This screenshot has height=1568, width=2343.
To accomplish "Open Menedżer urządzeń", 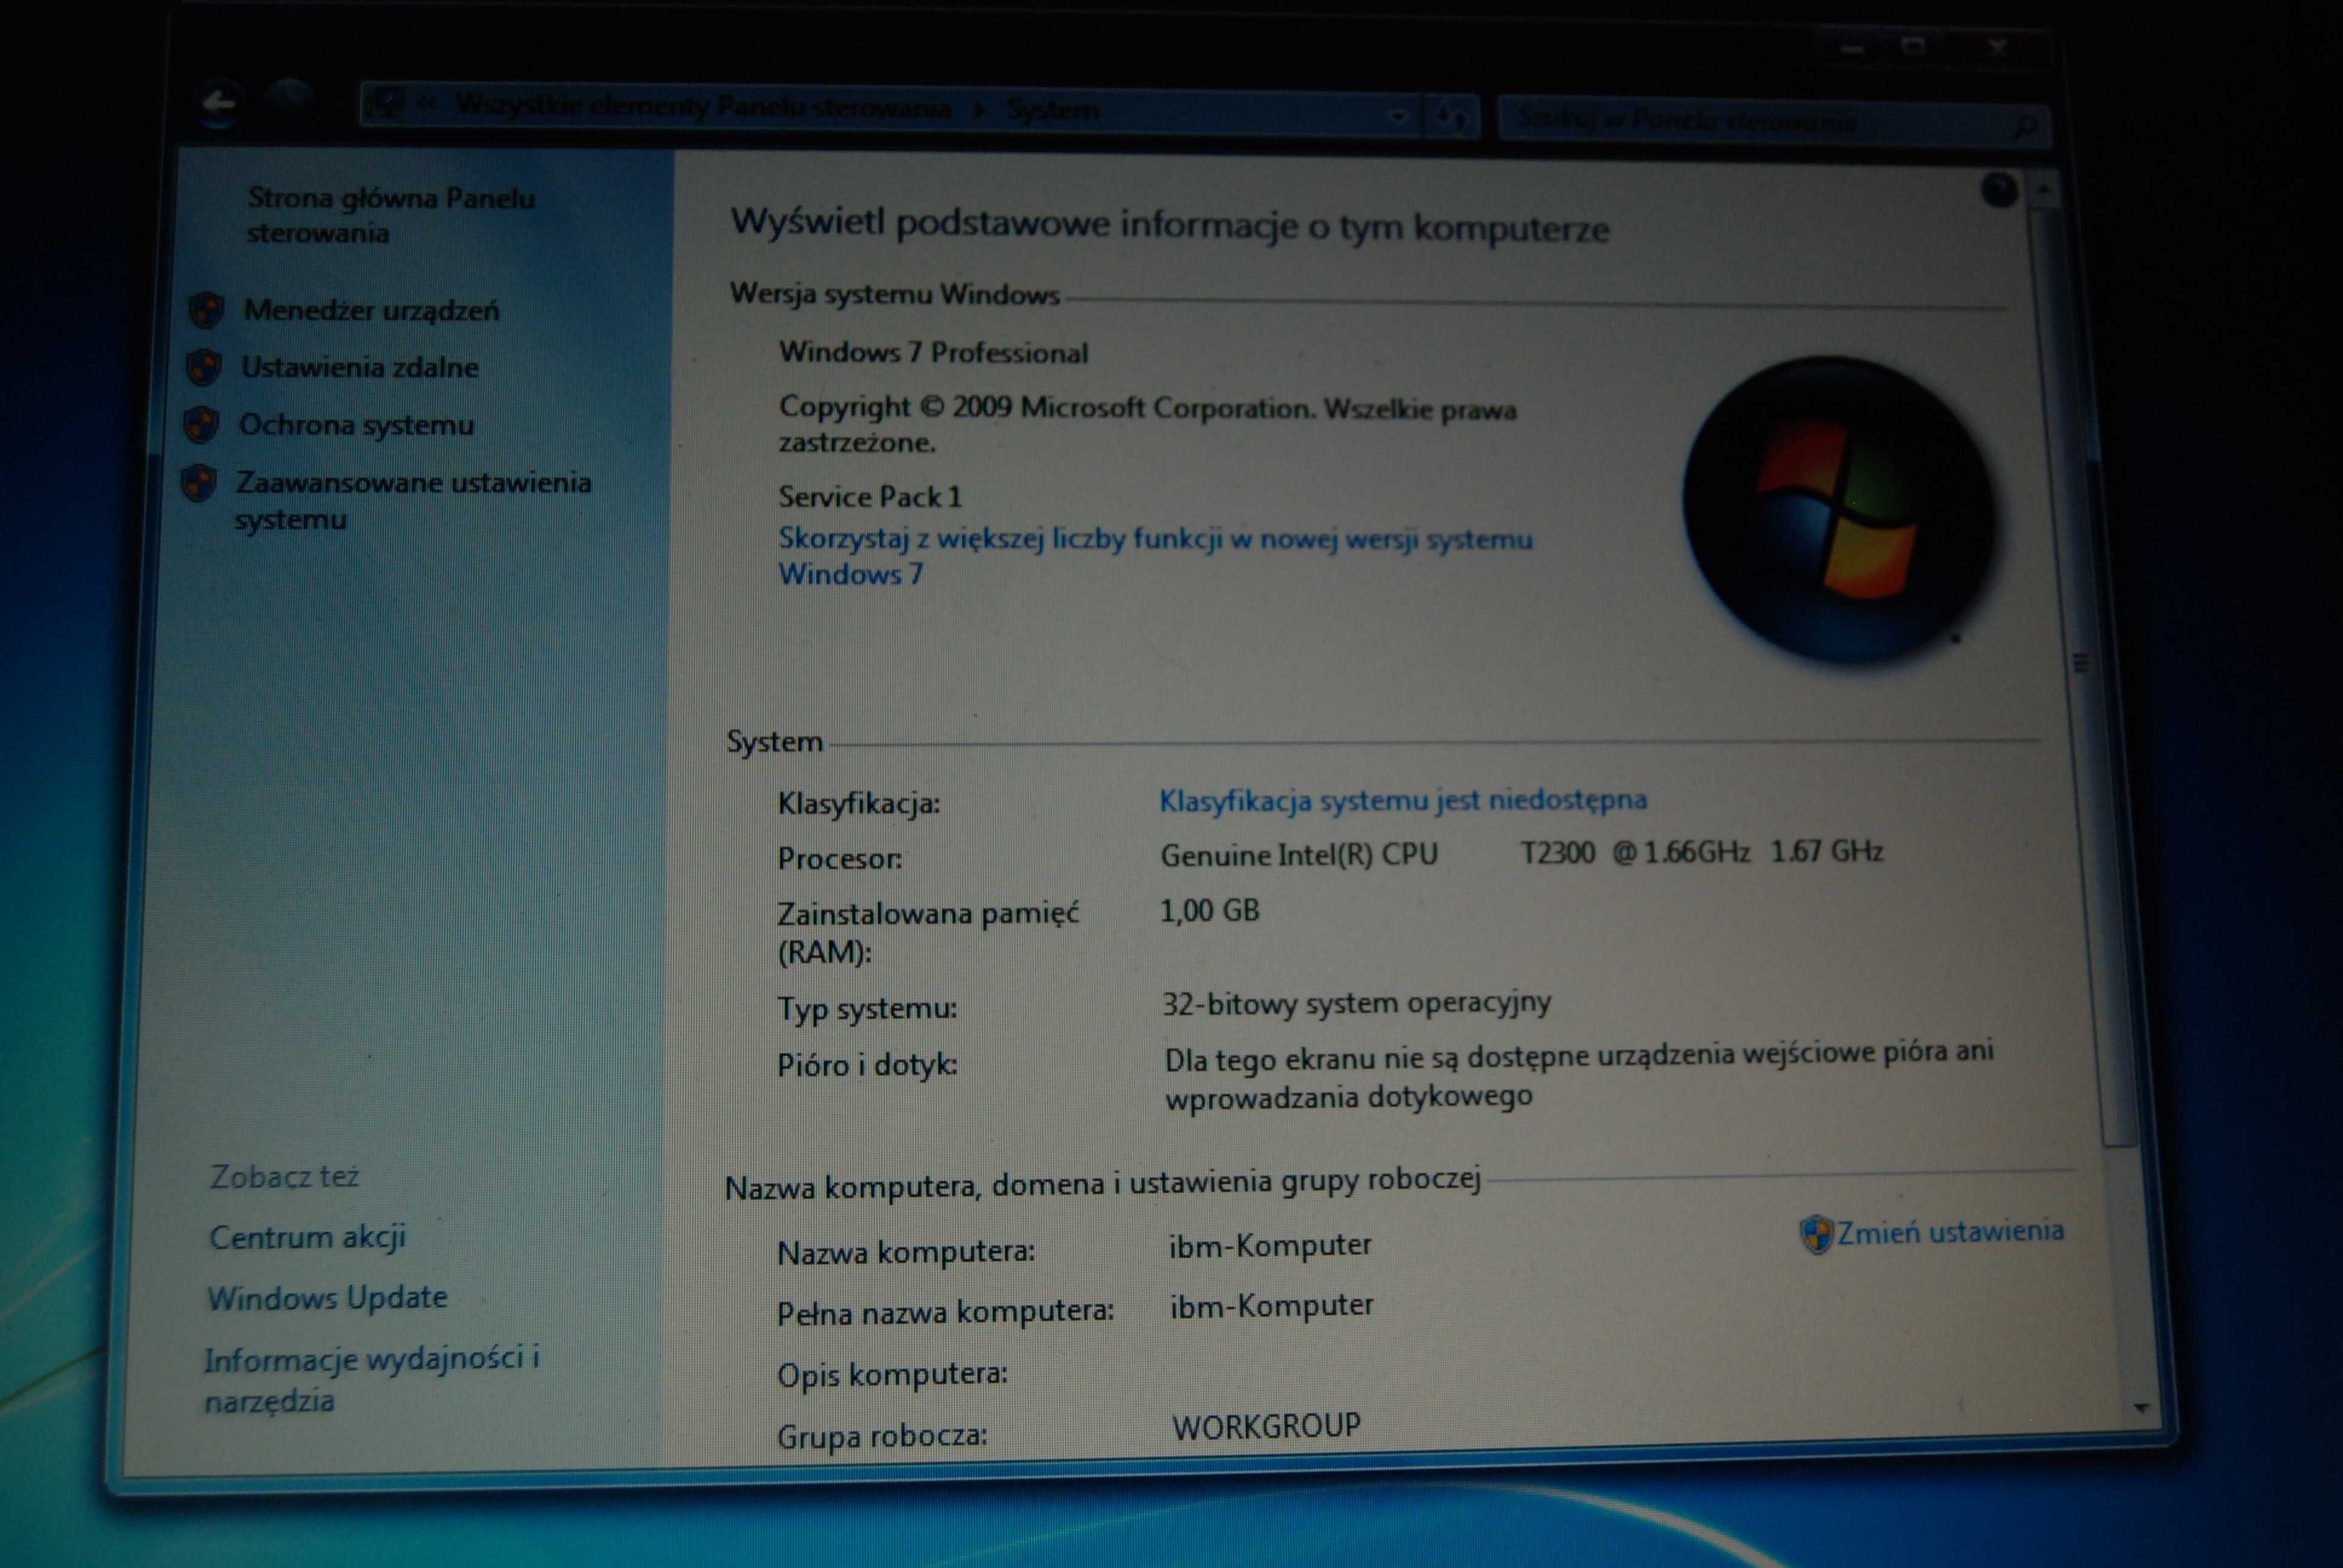I will (x=371, y=311).
